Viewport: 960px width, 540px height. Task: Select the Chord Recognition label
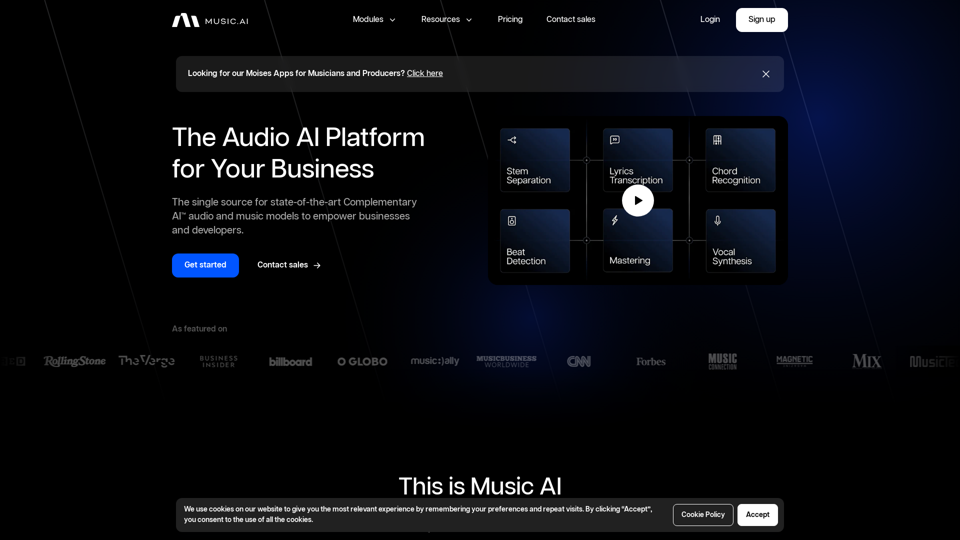click(736, 176)
